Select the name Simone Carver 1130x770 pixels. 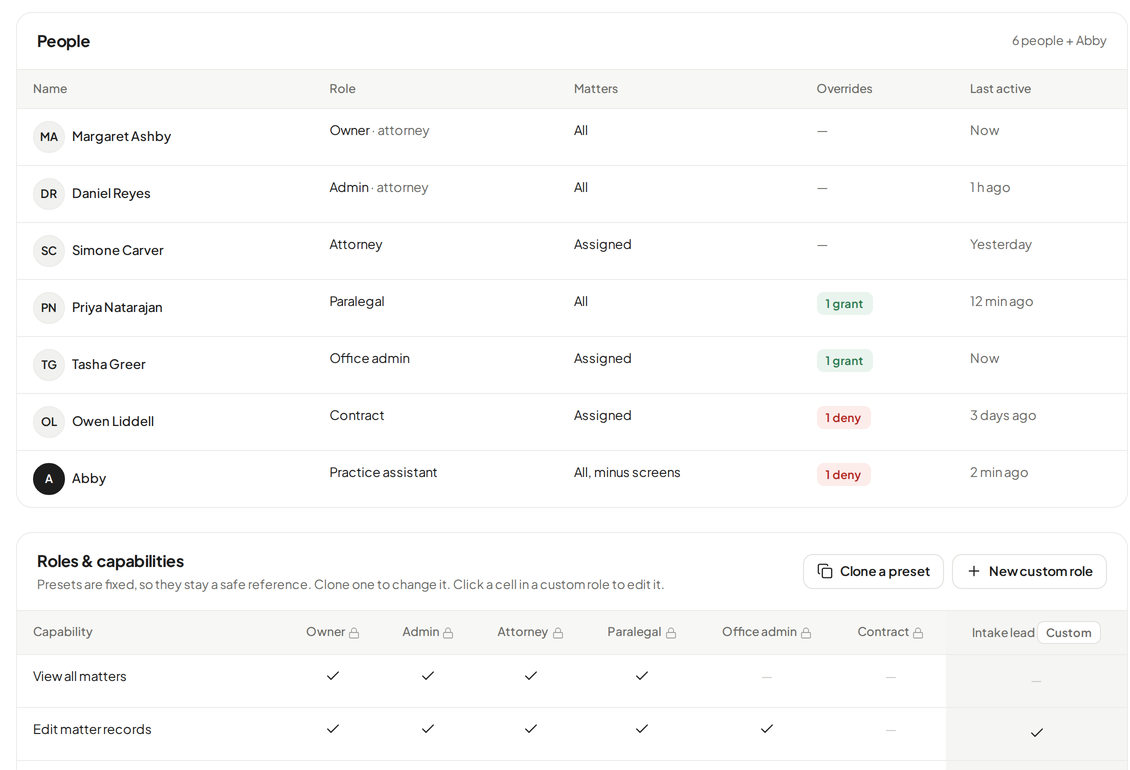117,250
